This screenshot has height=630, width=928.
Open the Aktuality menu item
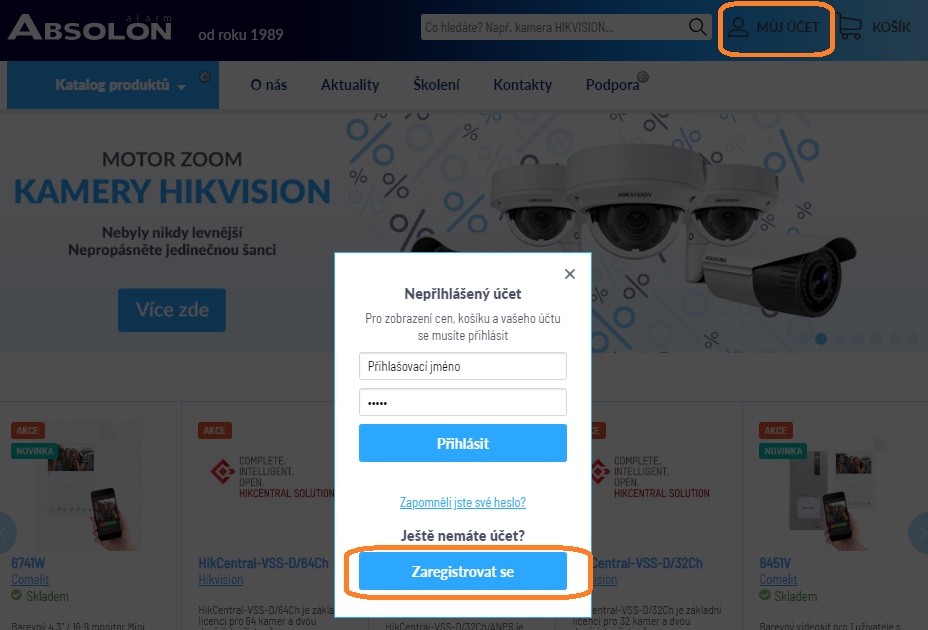350,85
